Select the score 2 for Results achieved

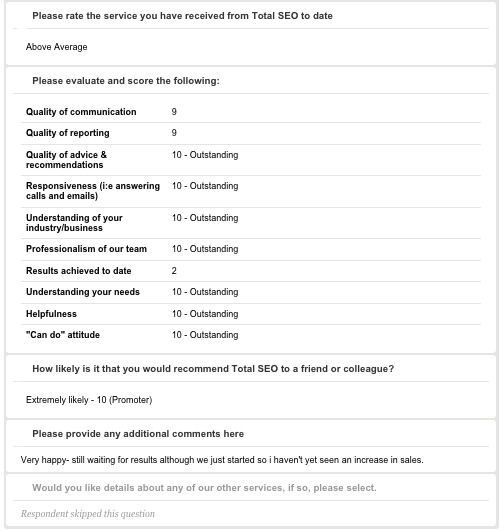tap(174, 271)
